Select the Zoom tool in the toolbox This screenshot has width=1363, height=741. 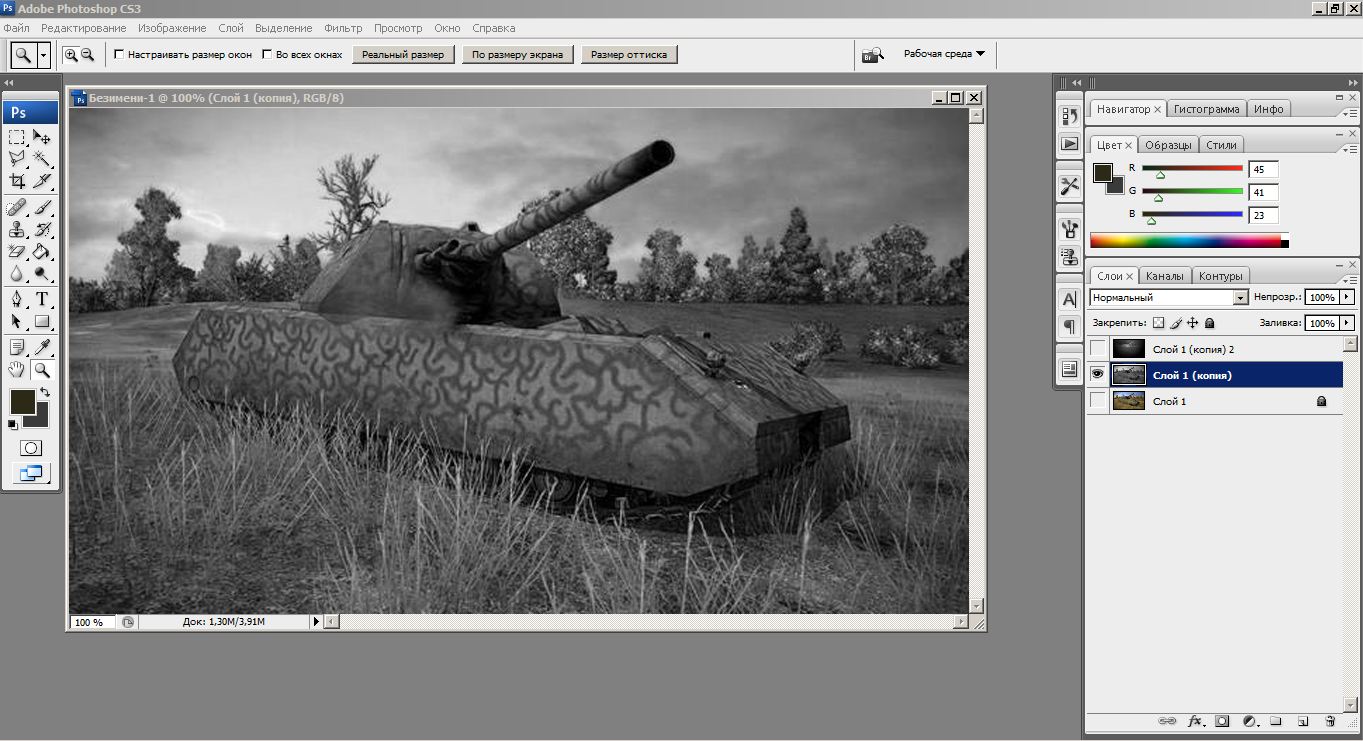pos(42,370)
